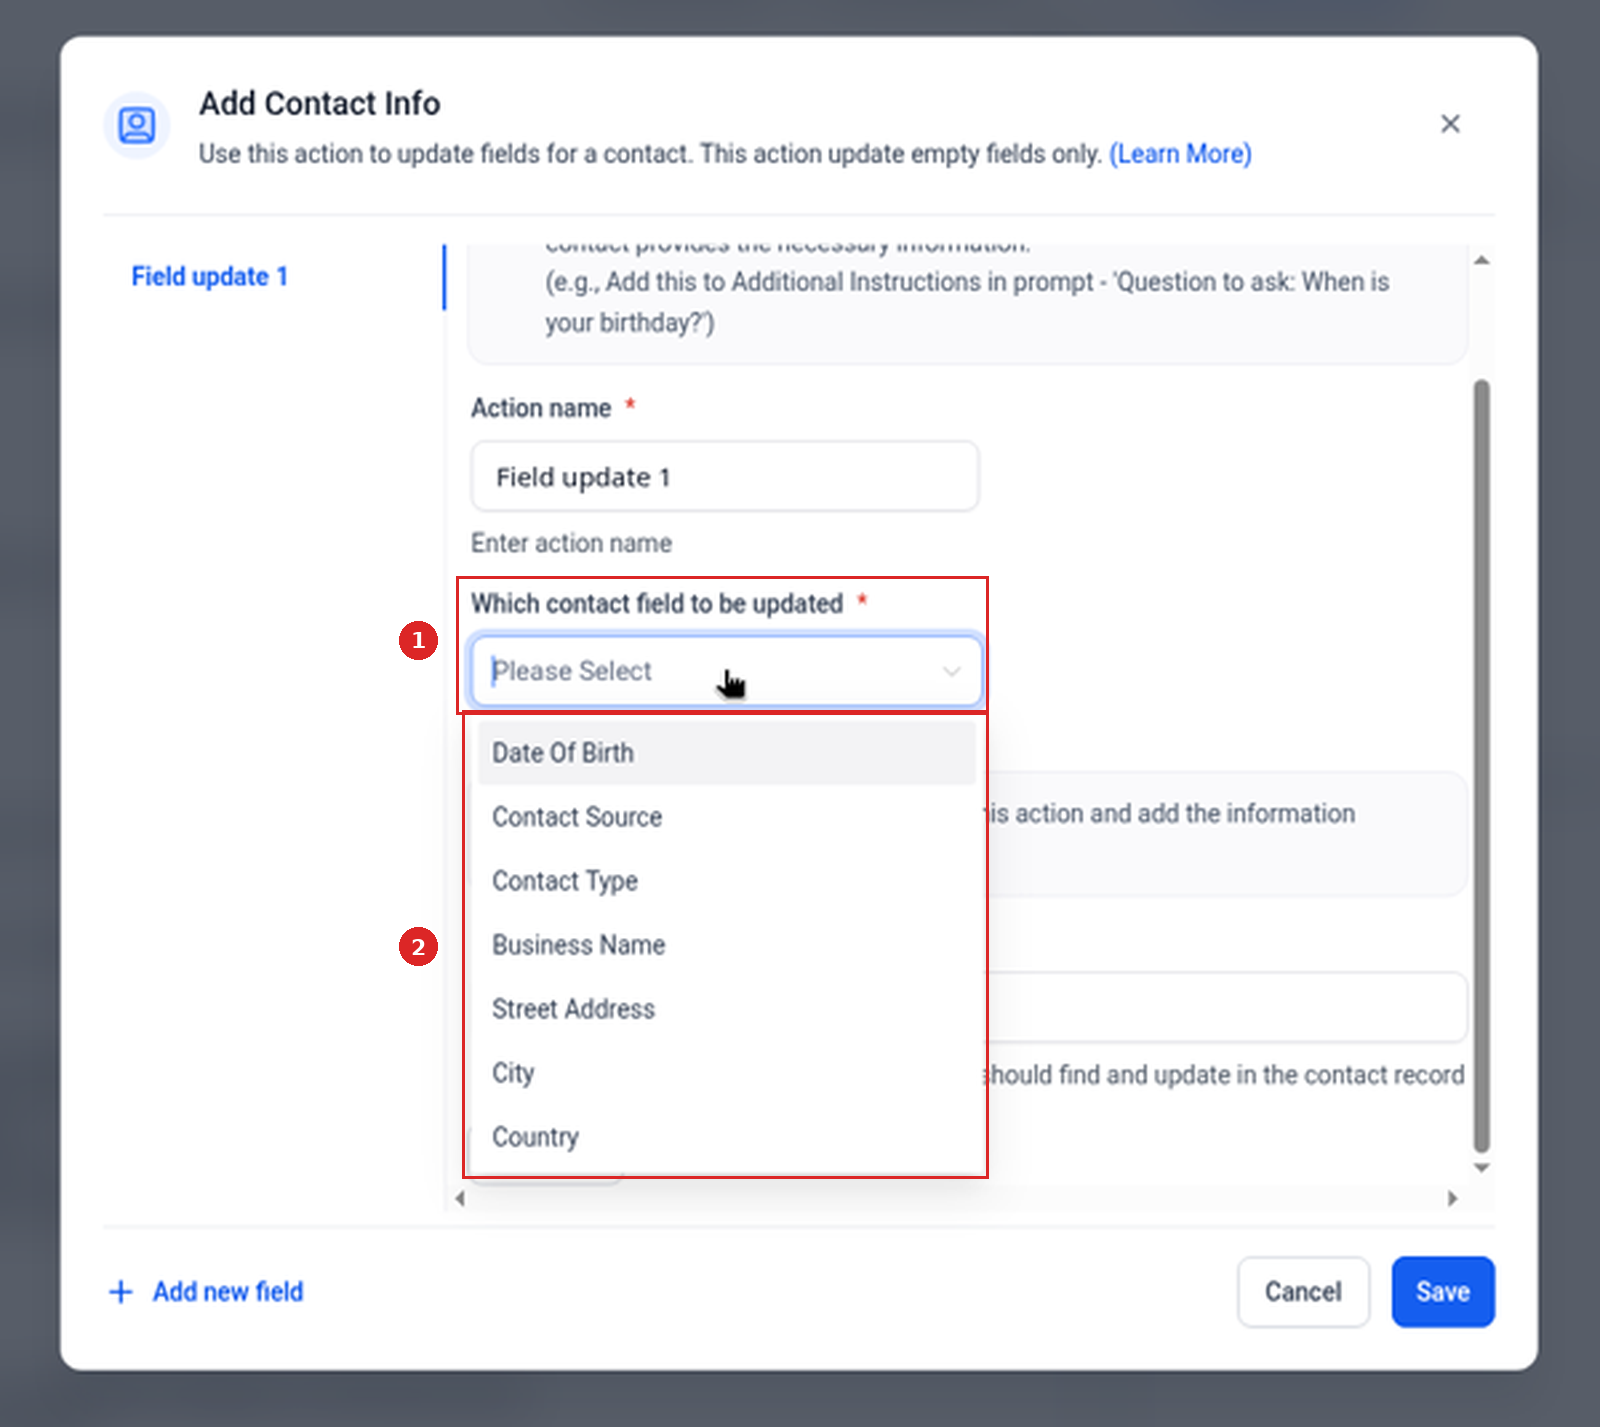
Task: Click the vertical scrollbar thumb
Action: (x=1482, y=765)
